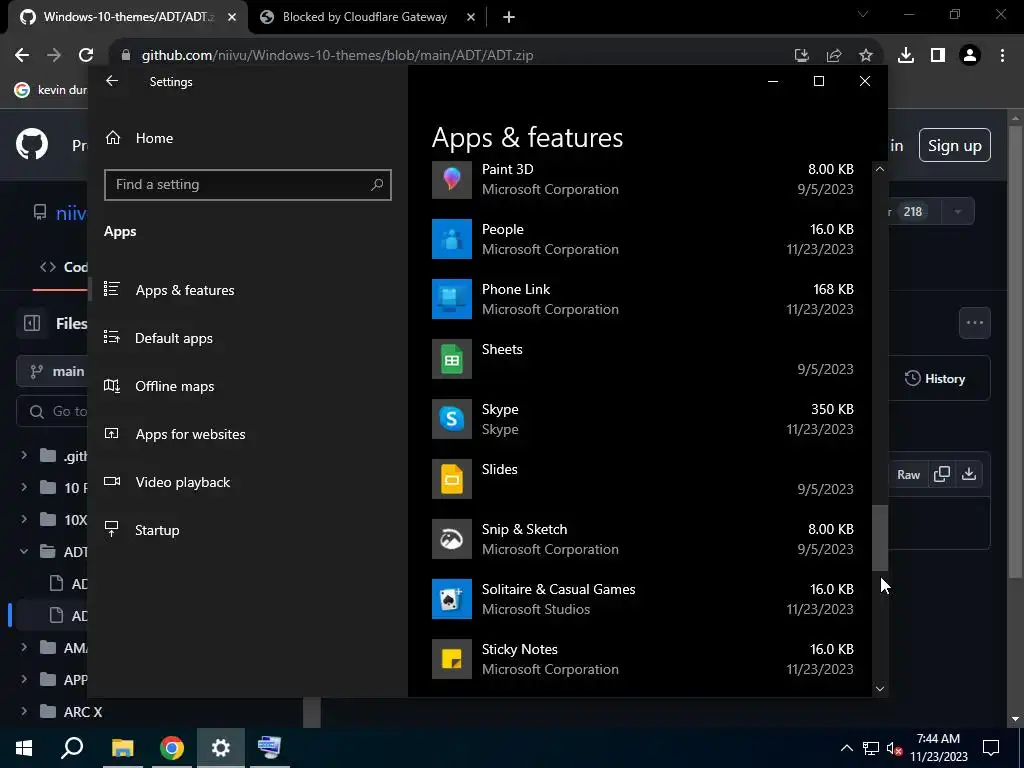1024x768 pixels.
Task: Open Chrome from the taskbar
Action: tap(172, 748)
